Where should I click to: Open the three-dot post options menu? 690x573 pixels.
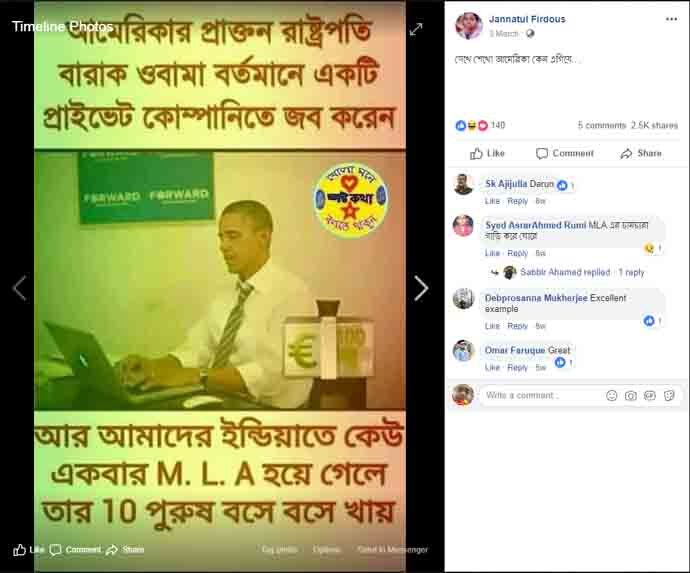(672, 19)
